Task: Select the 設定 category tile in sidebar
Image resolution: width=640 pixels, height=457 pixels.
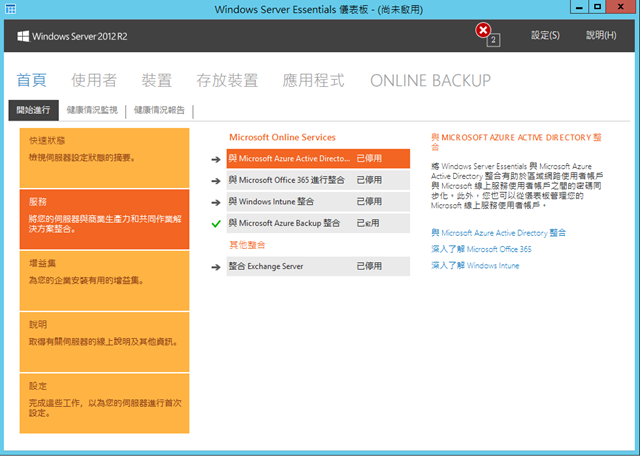Action: point(104,403)
